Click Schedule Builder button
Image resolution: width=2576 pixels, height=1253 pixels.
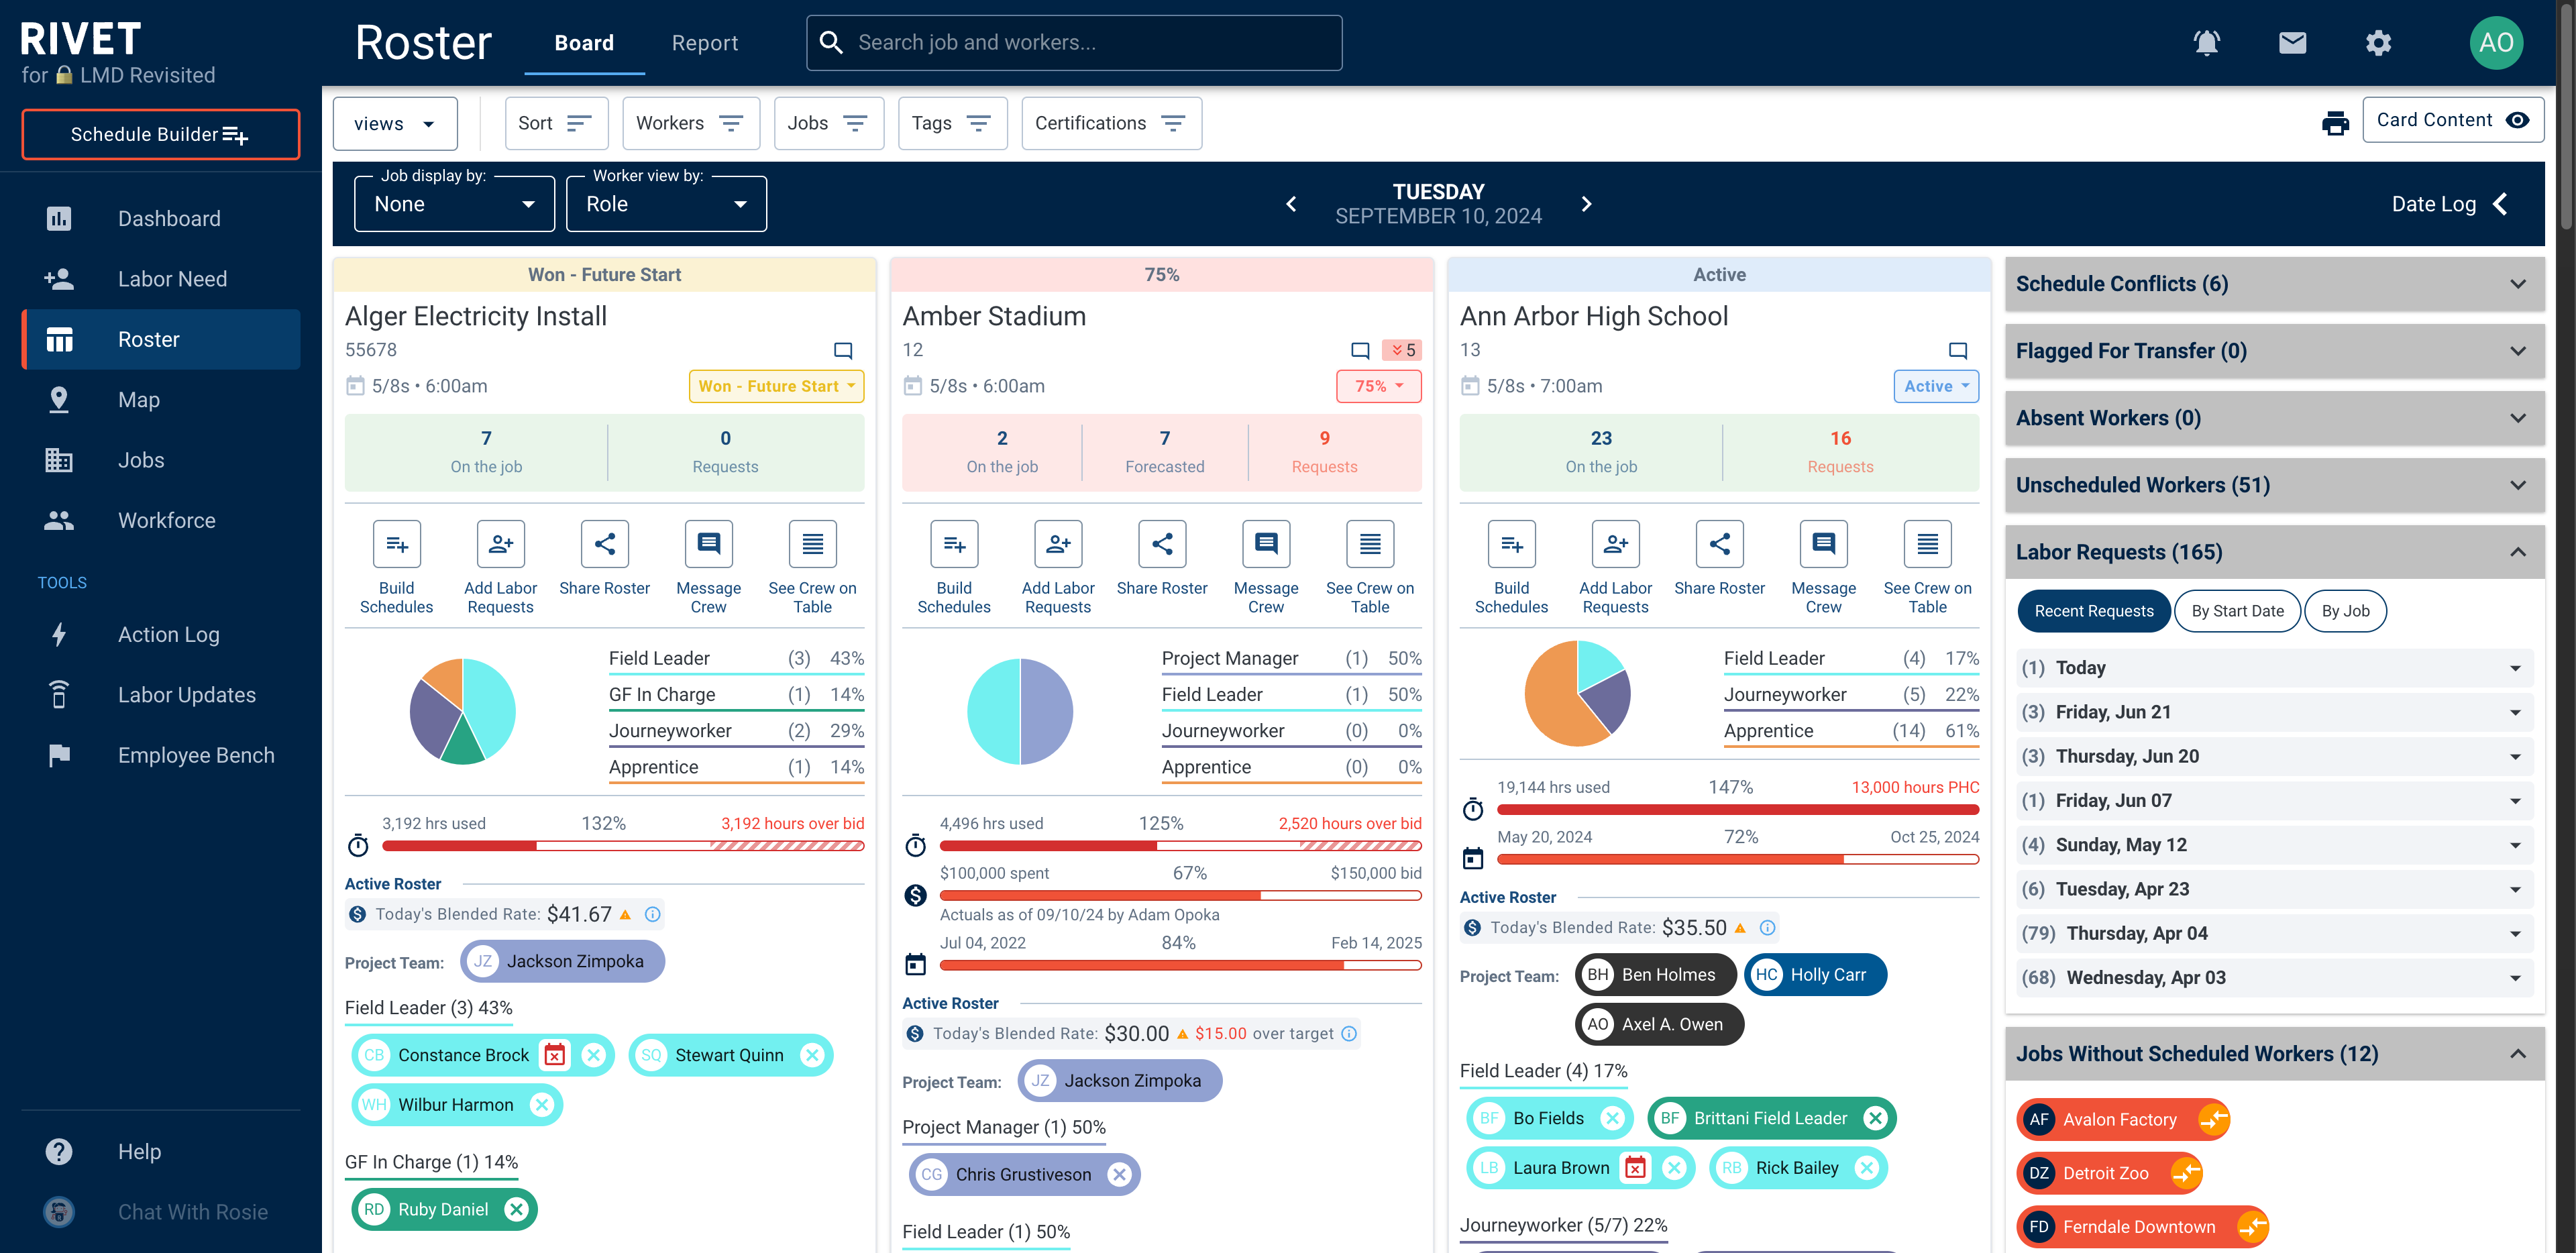pyautogui.click(x=160, y=134)
